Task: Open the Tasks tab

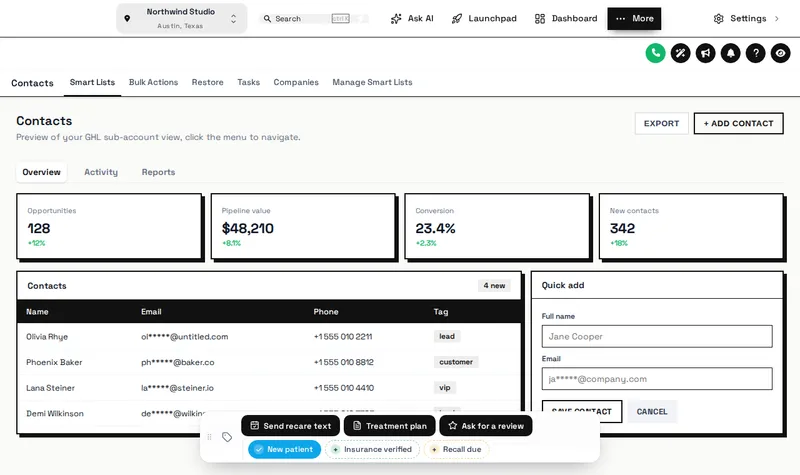Action: point(248,82)
